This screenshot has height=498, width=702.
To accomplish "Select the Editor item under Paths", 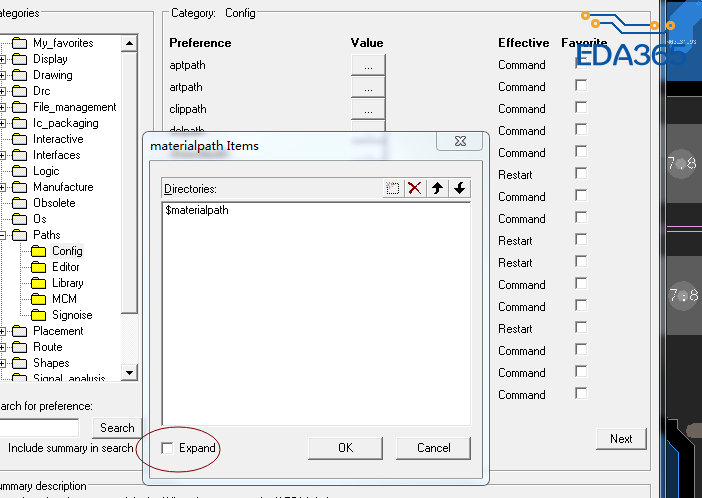I will point(65,267).
